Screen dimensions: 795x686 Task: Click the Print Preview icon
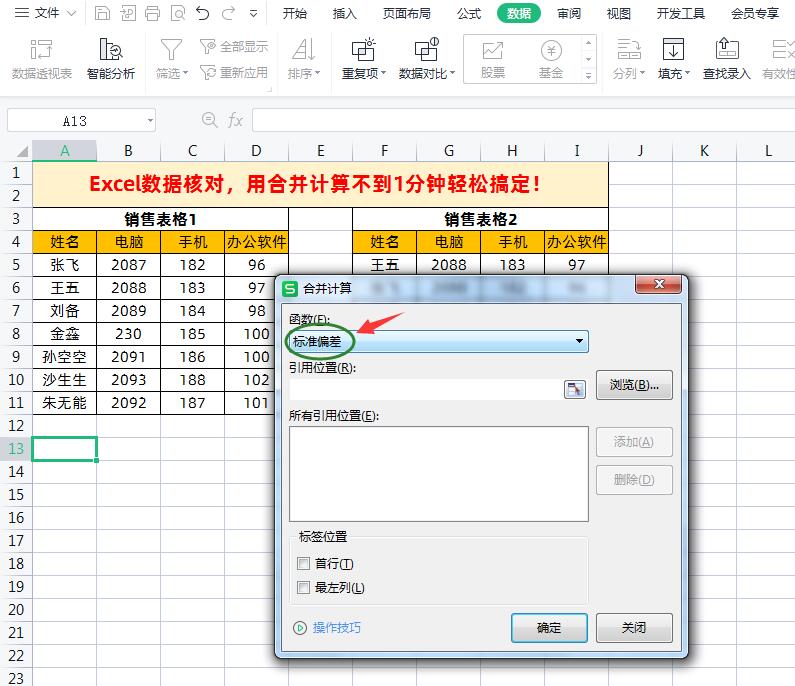[x=178, y=13]
